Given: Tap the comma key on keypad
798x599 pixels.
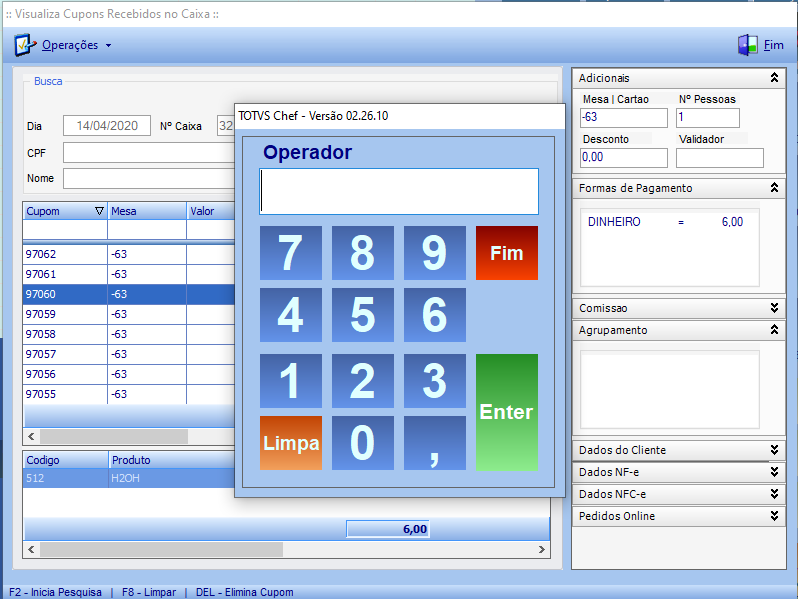Looking at the screenshot, I should pos(435,443).
